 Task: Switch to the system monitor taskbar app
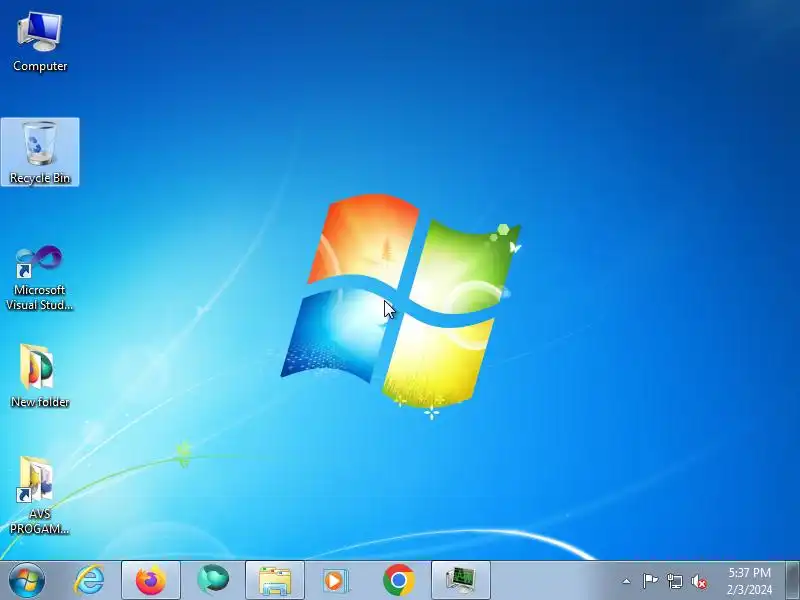[461, 581]
